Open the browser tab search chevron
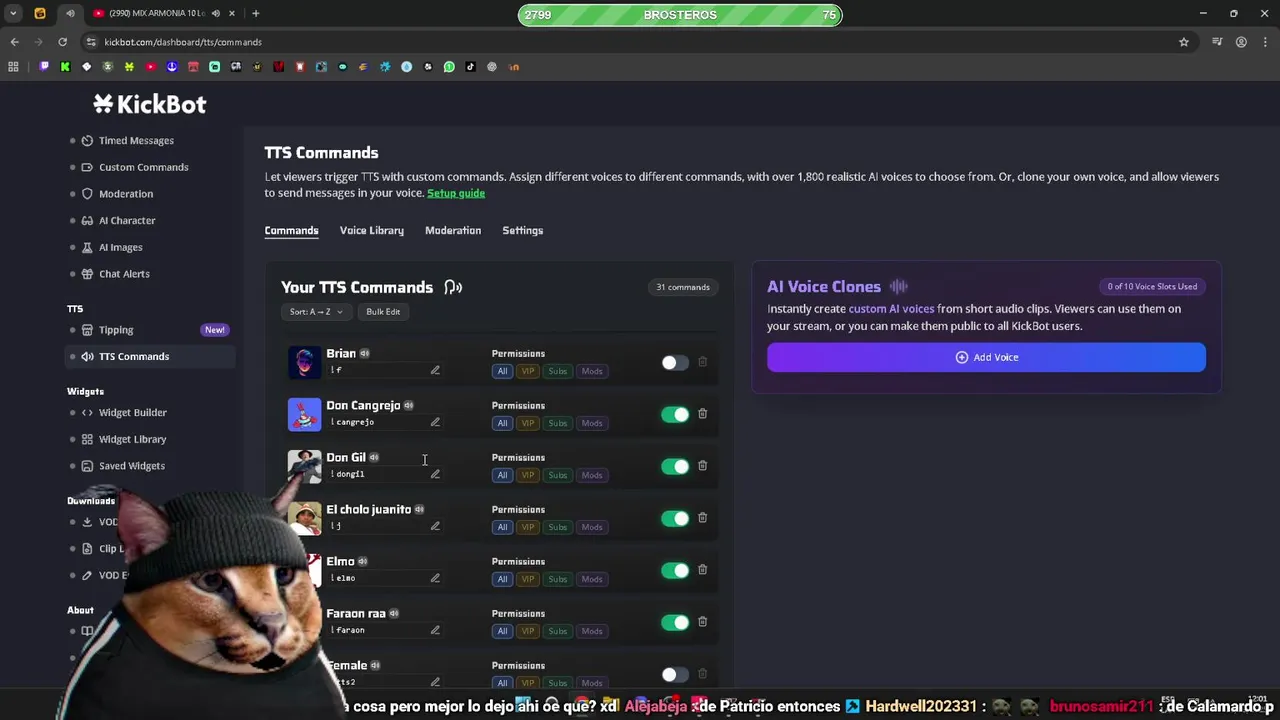 coord(13,13)
